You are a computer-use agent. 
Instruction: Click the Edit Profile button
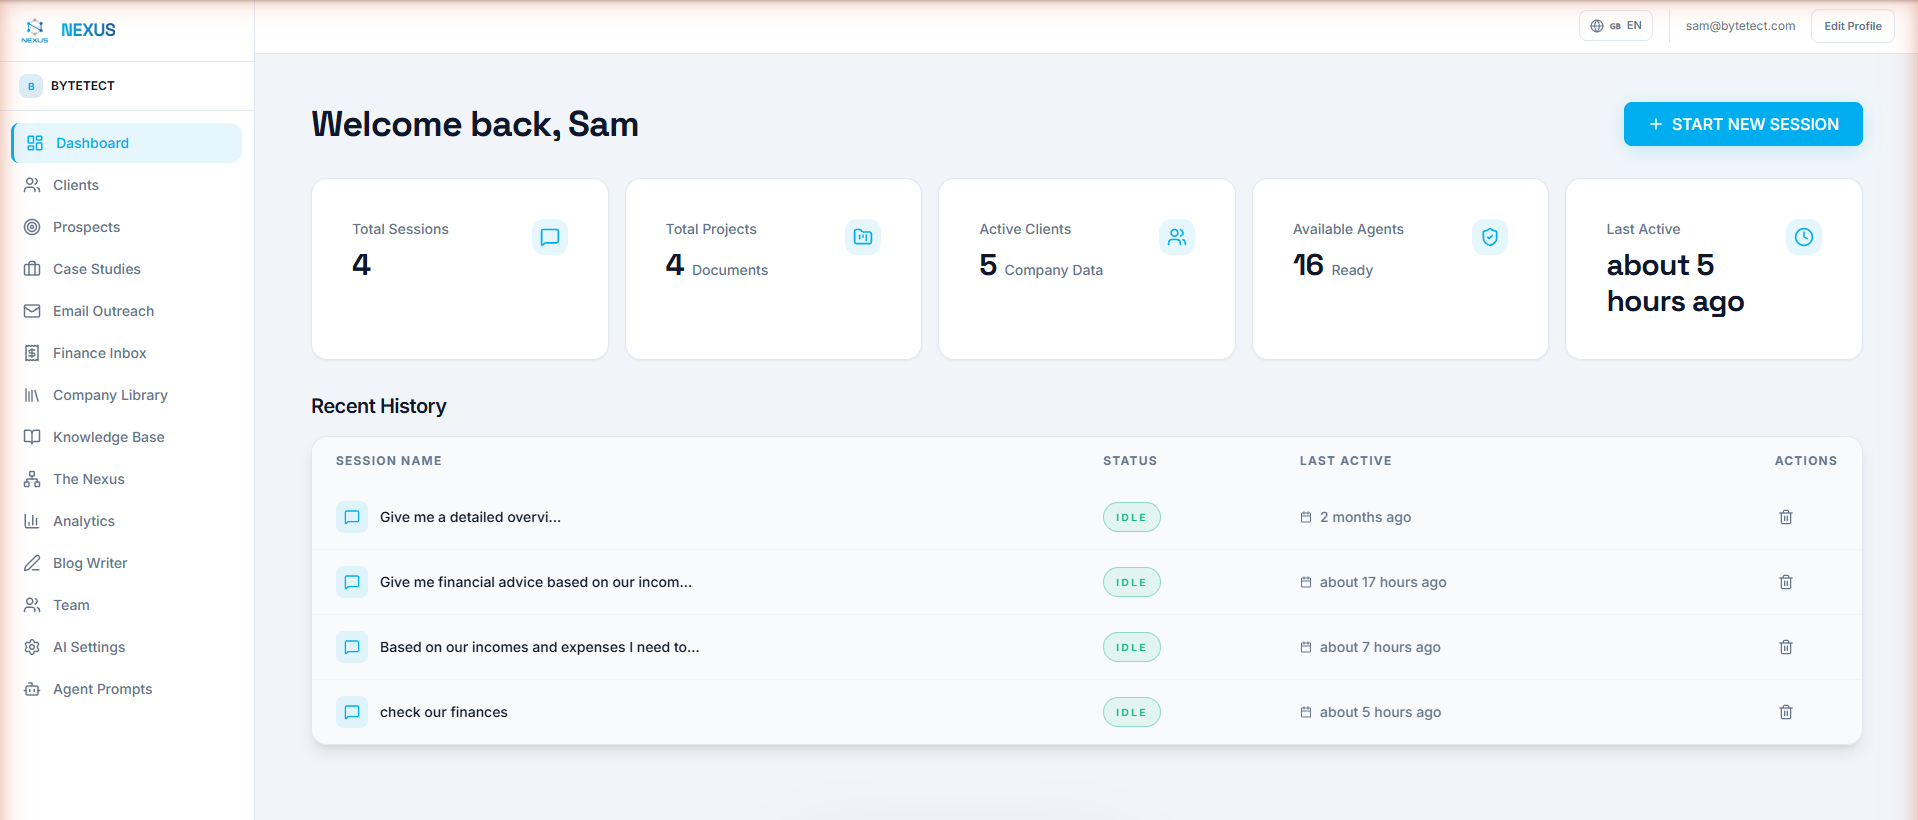click(1853, 26)
